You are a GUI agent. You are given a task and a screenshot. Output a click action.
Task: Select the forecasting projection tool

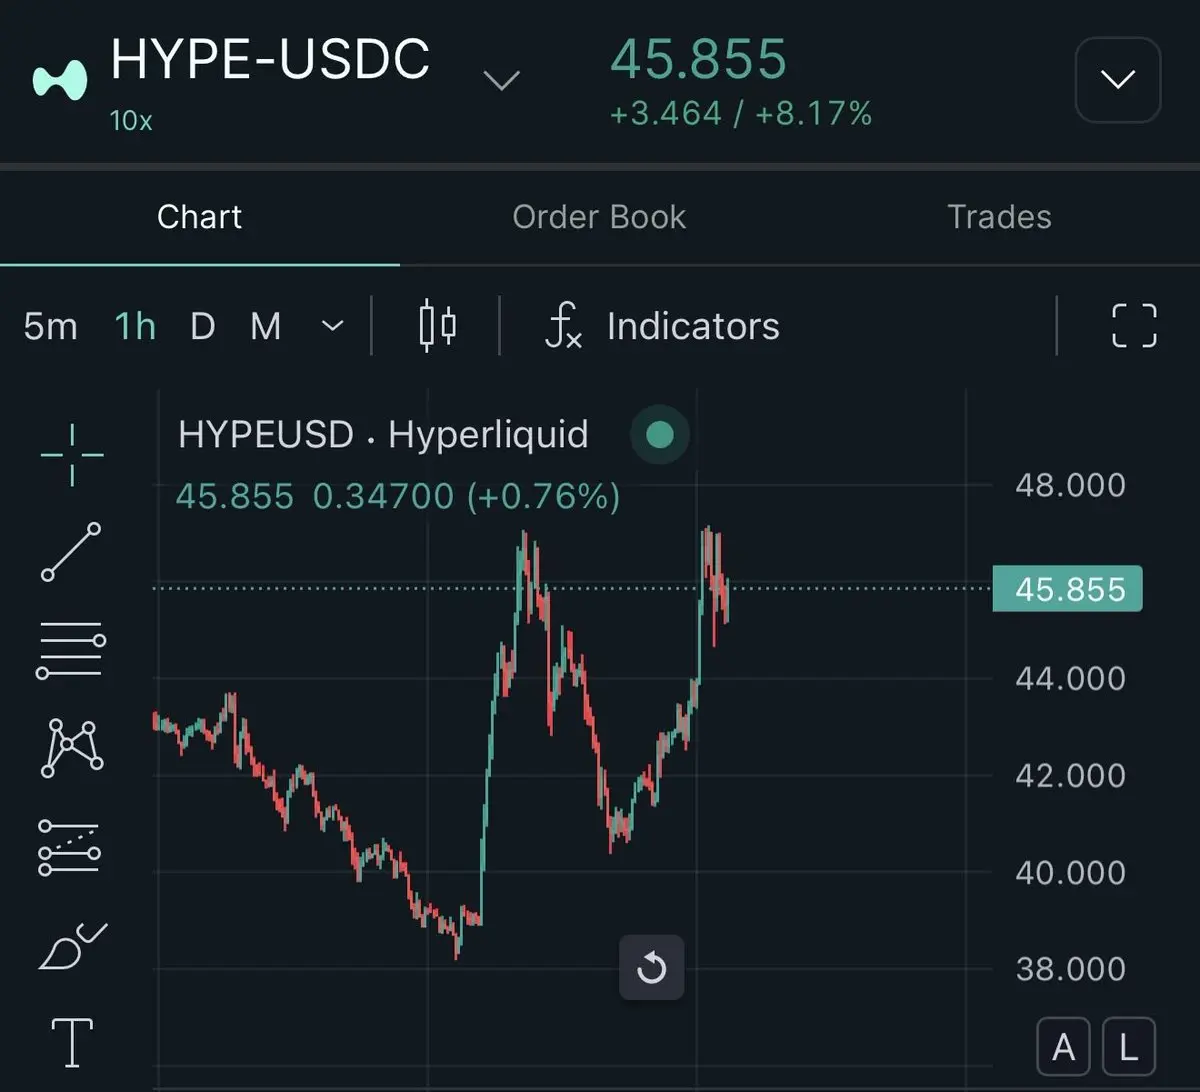click(69, 847)
